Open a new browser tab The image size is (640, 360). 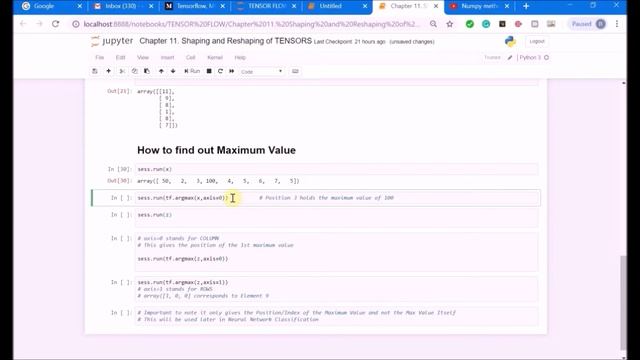(x=526, y=6)
